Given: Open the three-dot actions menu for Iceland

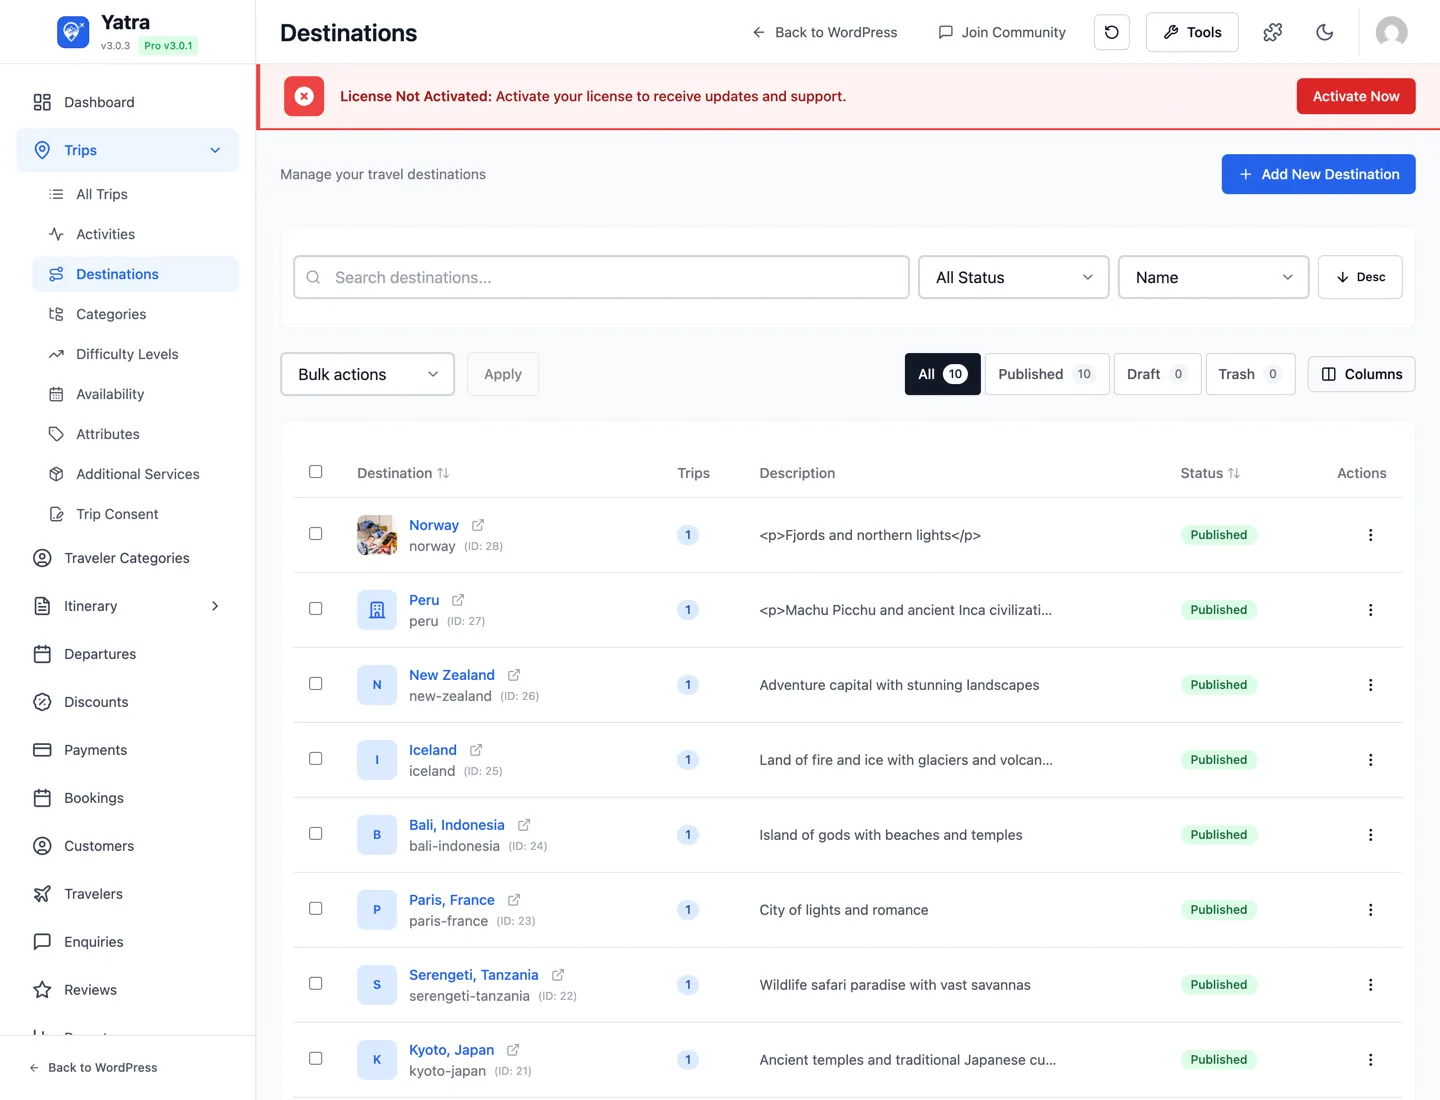Looking at the screenshot, I should click(x=1370, y=760).
